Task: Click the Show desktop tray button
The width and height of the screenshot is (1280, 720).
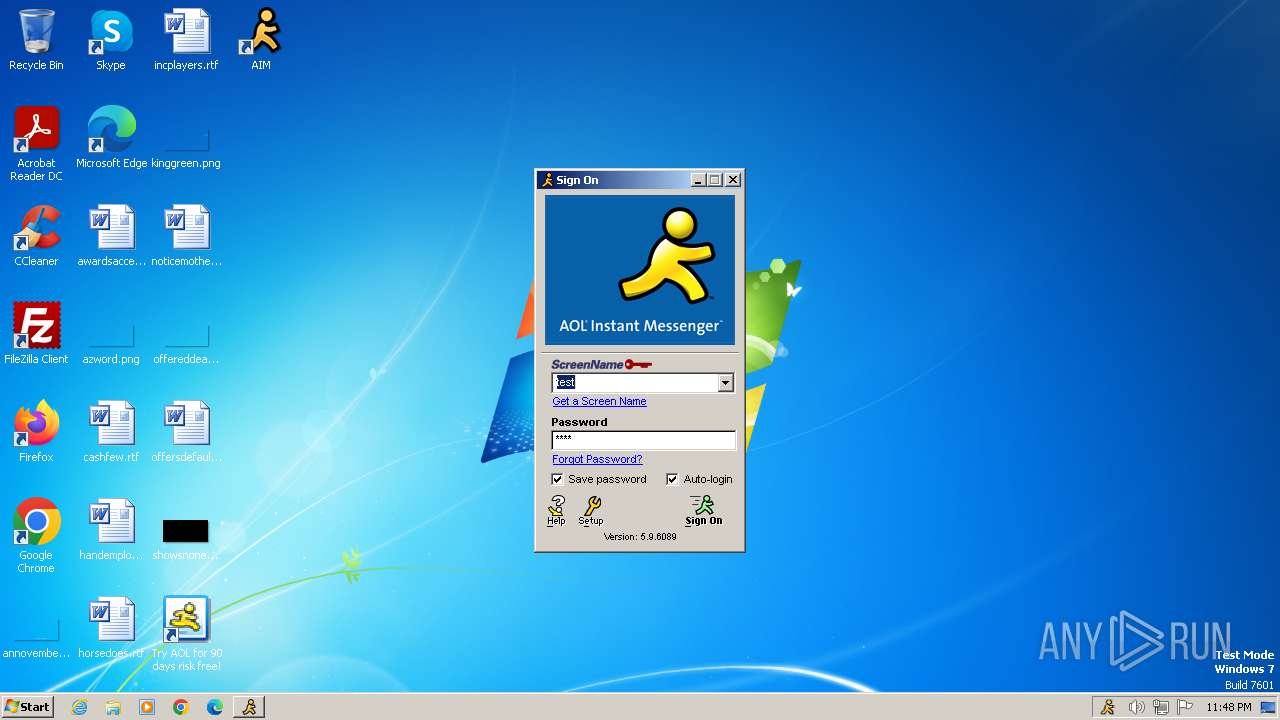Action: tap(1268, 707)
